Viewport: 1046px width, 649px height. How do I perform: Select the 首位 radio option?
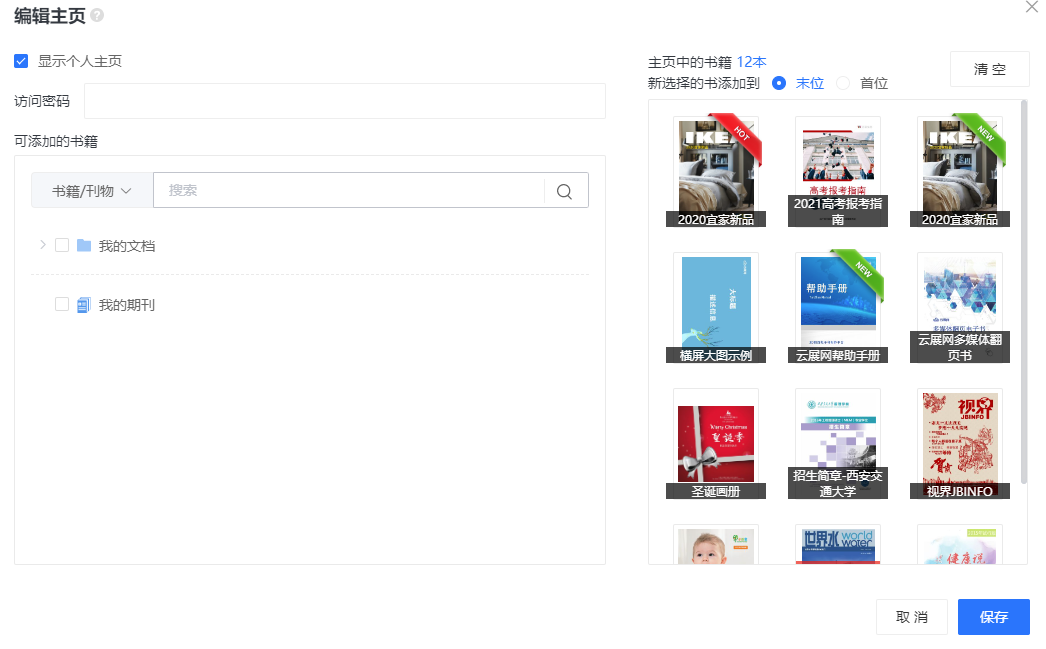click(x=843, y=83)
